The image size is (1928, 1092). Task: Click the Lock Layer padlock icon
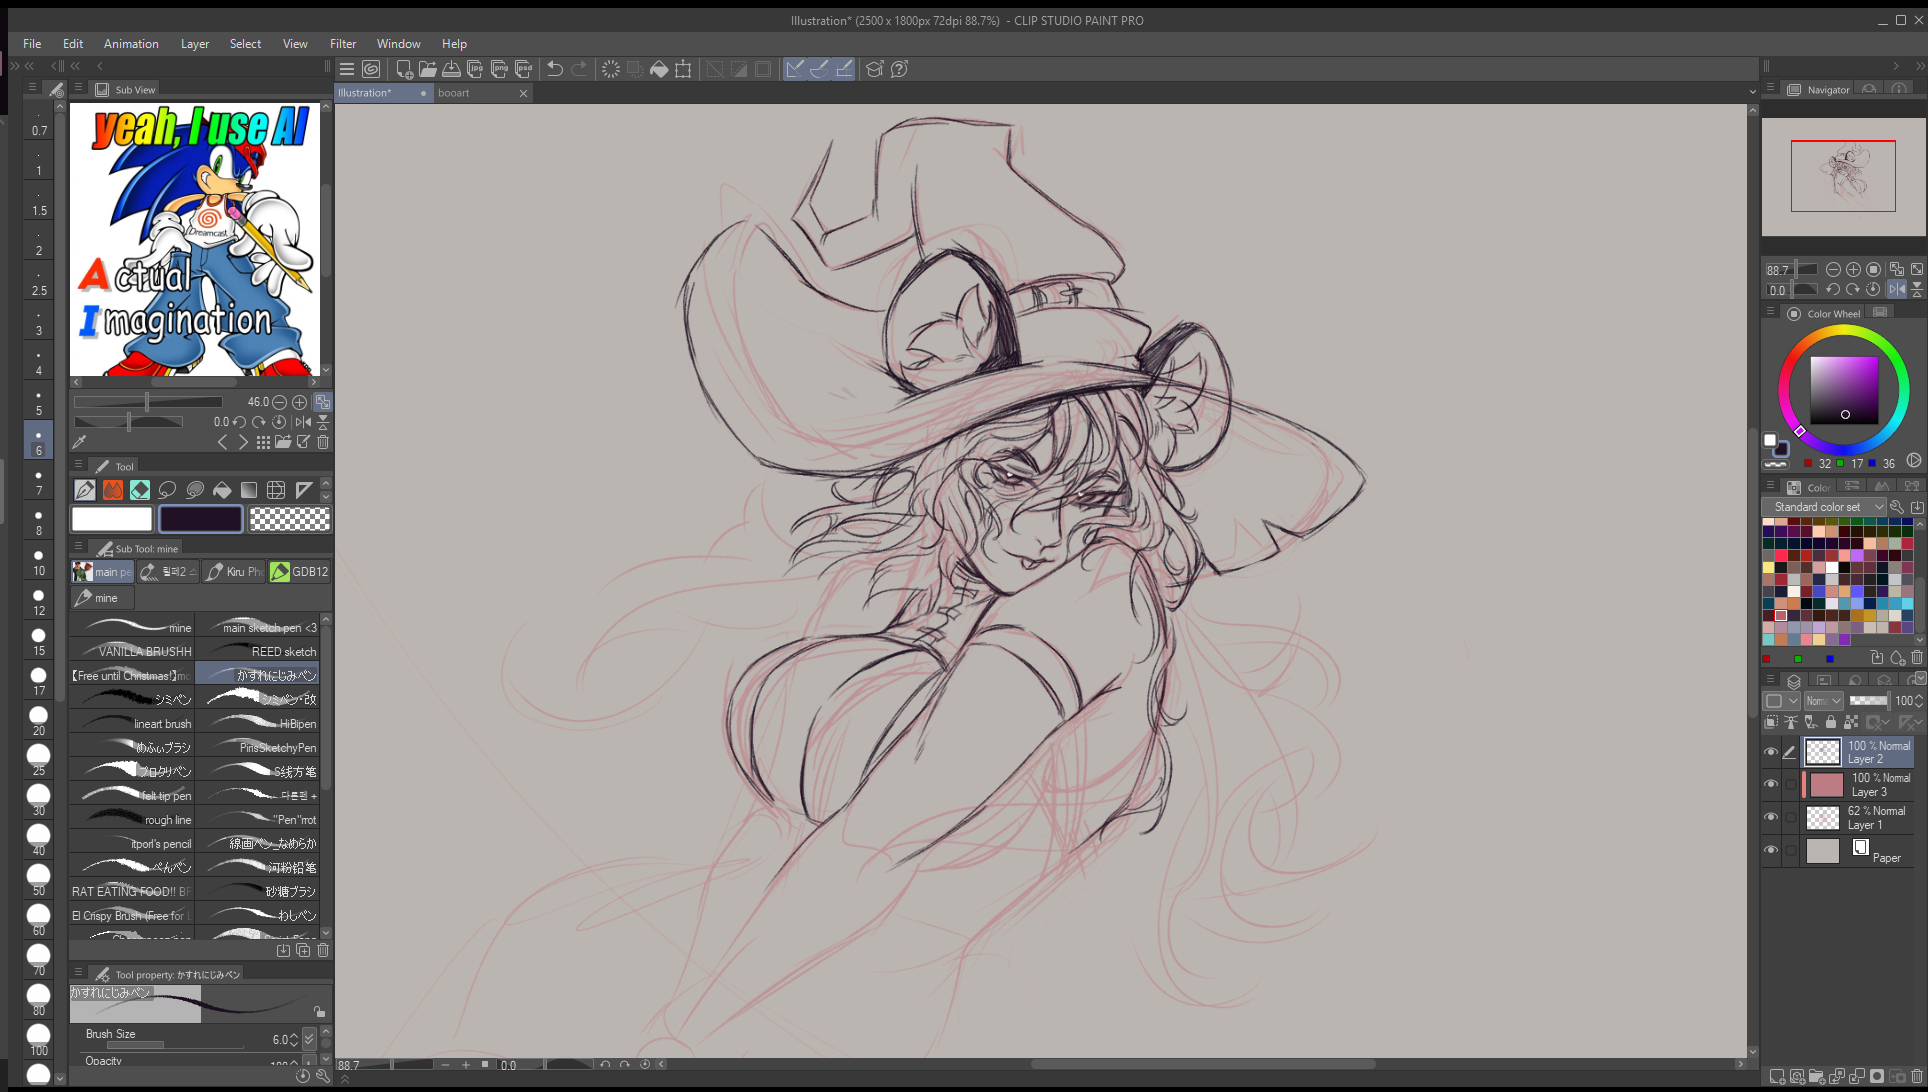click(1831, 722)
